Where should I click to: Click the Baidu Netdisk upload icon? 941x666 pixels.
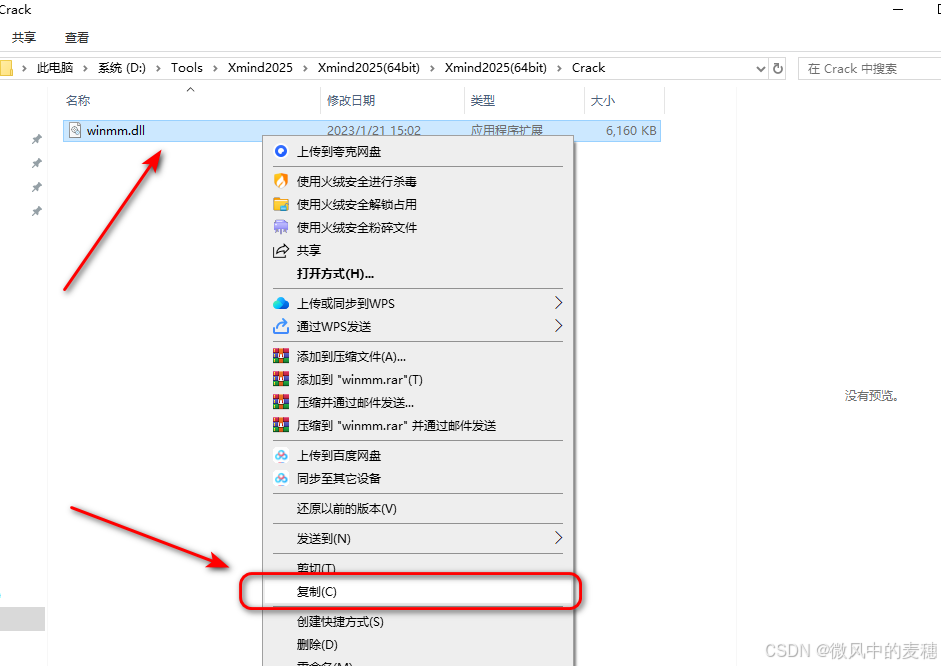[x=280, y=455]
